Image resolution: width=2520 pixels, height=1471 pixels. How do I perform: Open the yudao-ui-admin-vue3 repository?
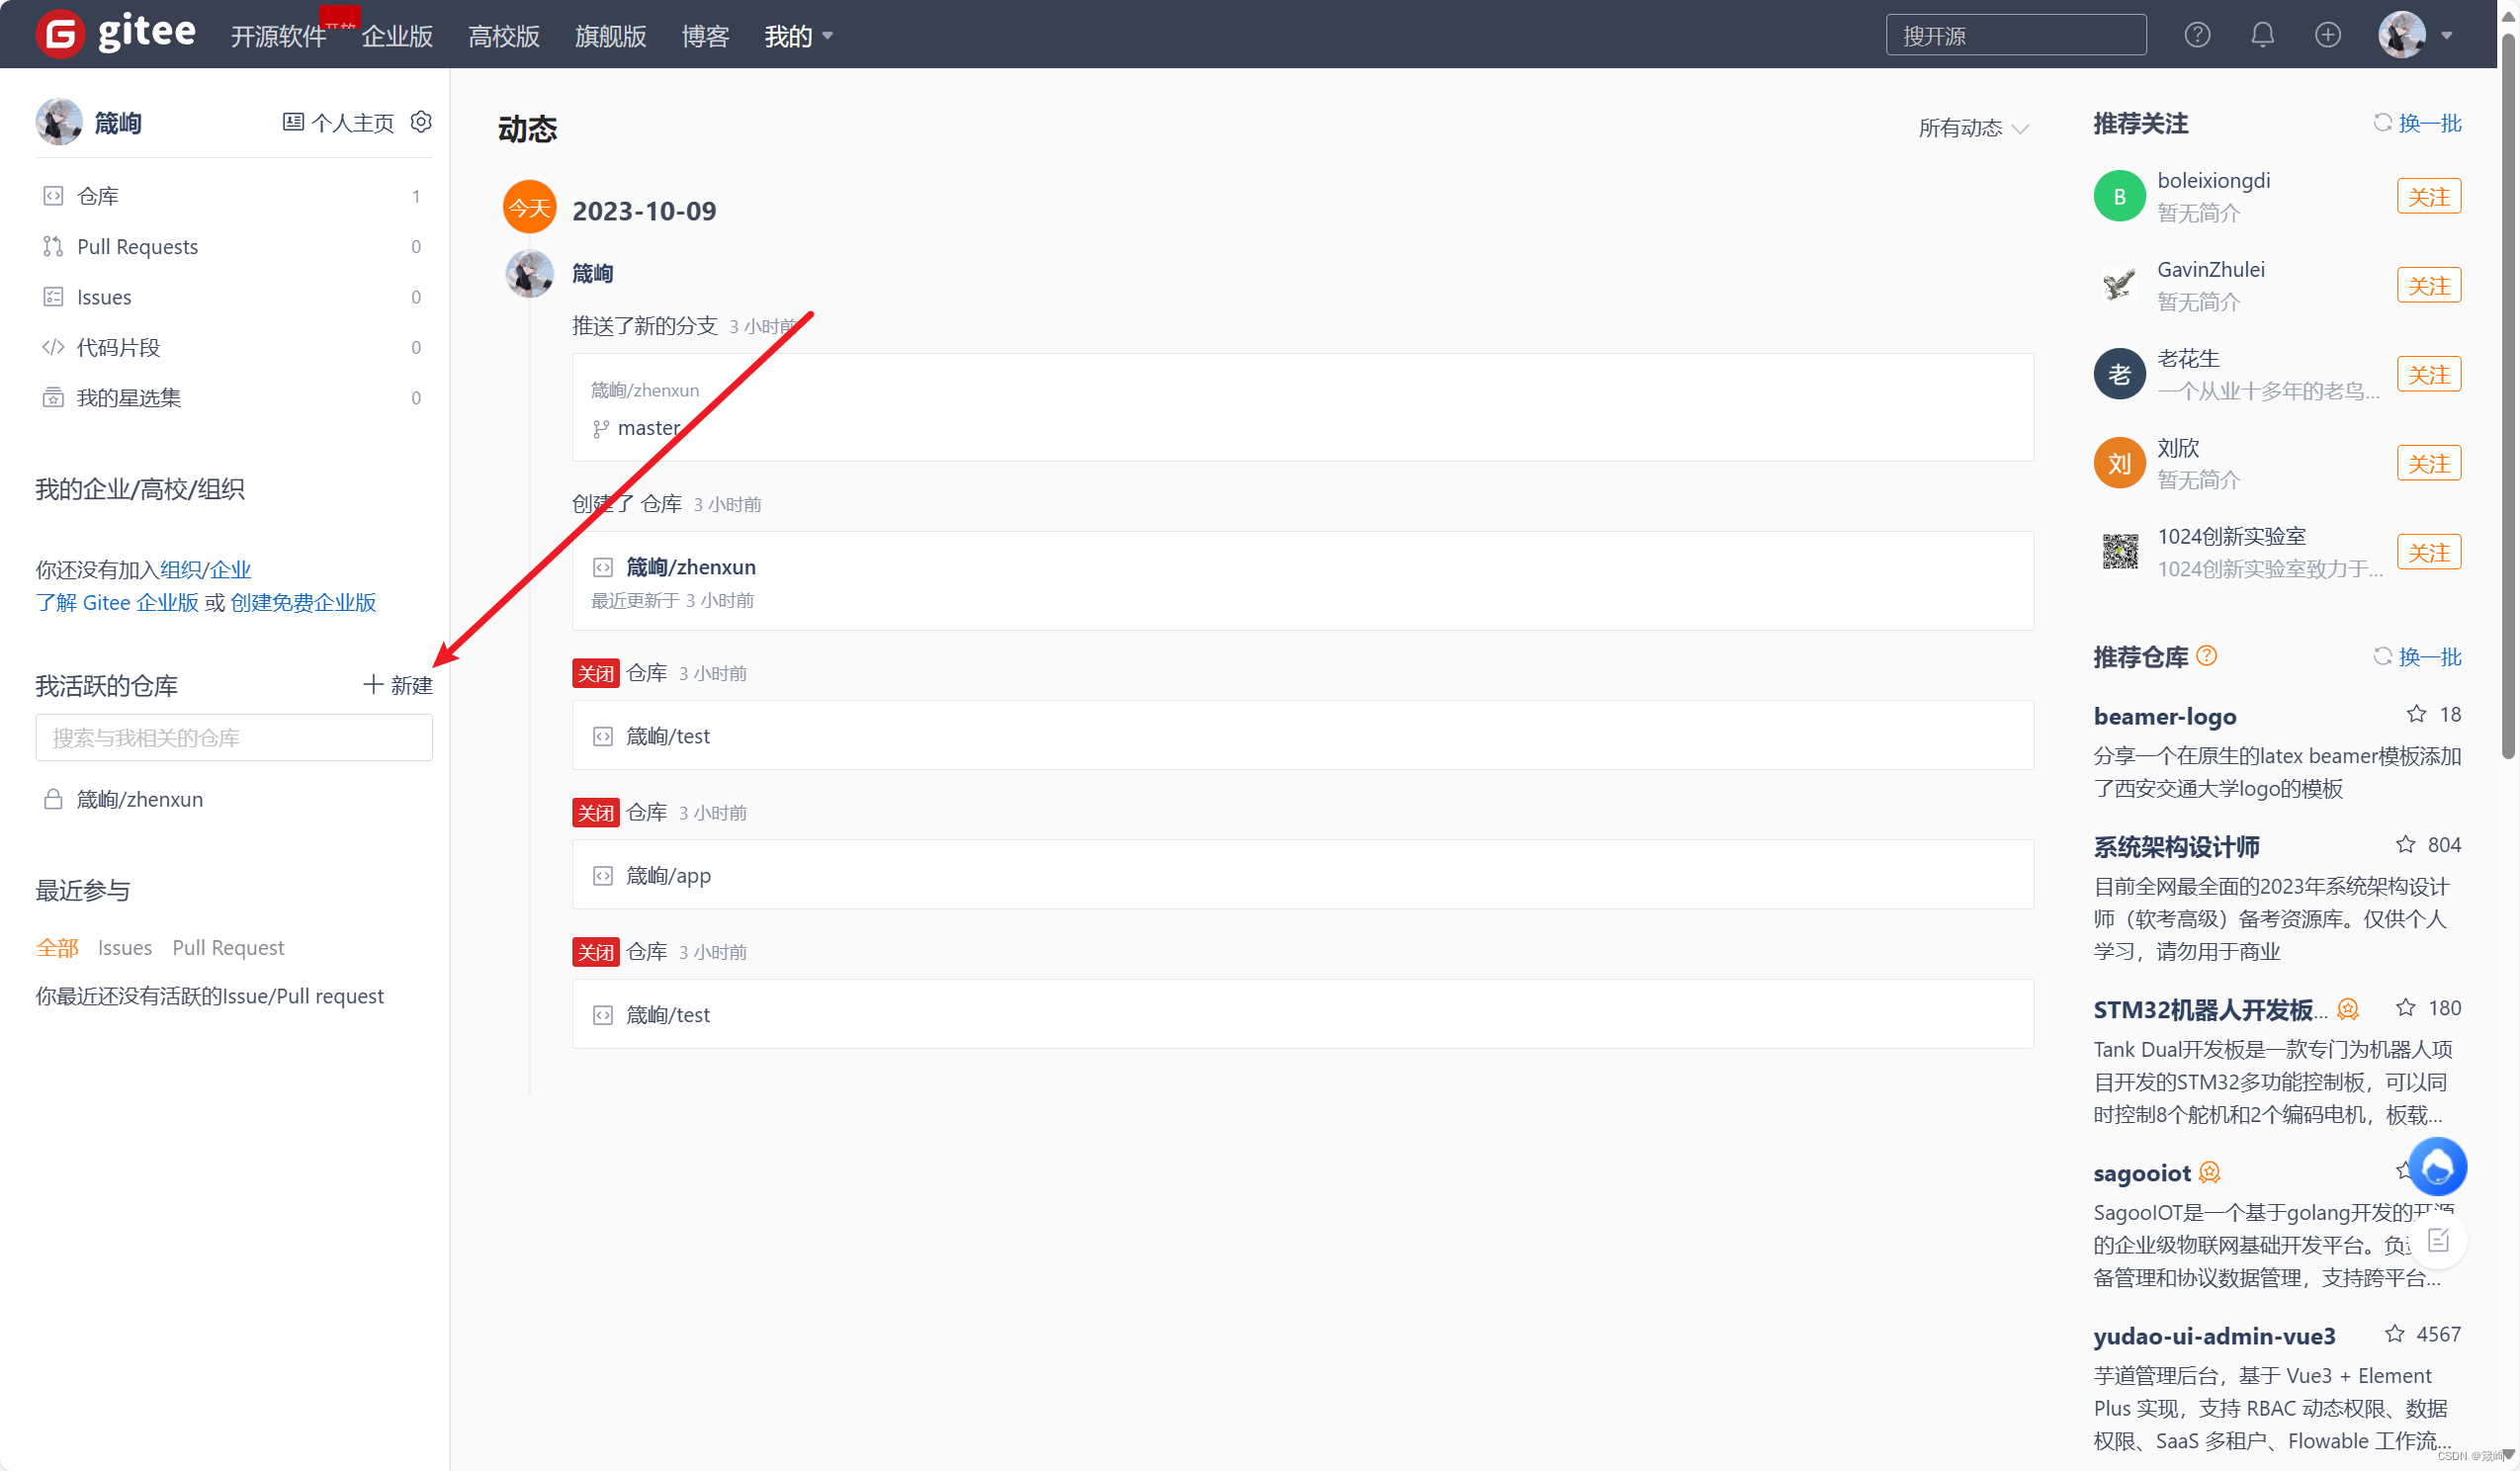[x=2214, y=1336]
